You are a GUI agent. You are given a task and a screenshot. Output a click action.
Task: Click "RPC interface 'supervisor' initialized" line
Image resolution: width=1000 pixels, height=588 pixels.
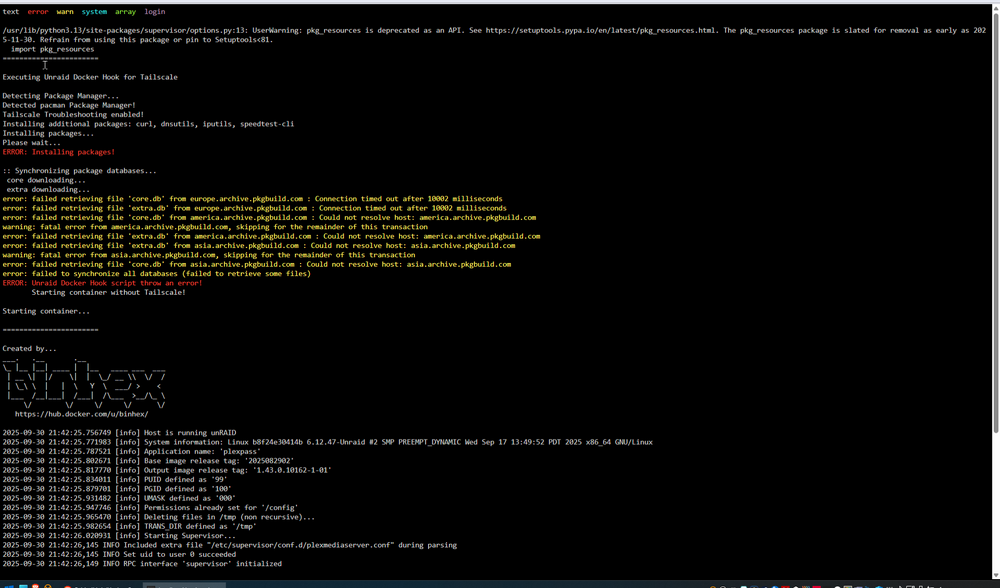[142, 564]
